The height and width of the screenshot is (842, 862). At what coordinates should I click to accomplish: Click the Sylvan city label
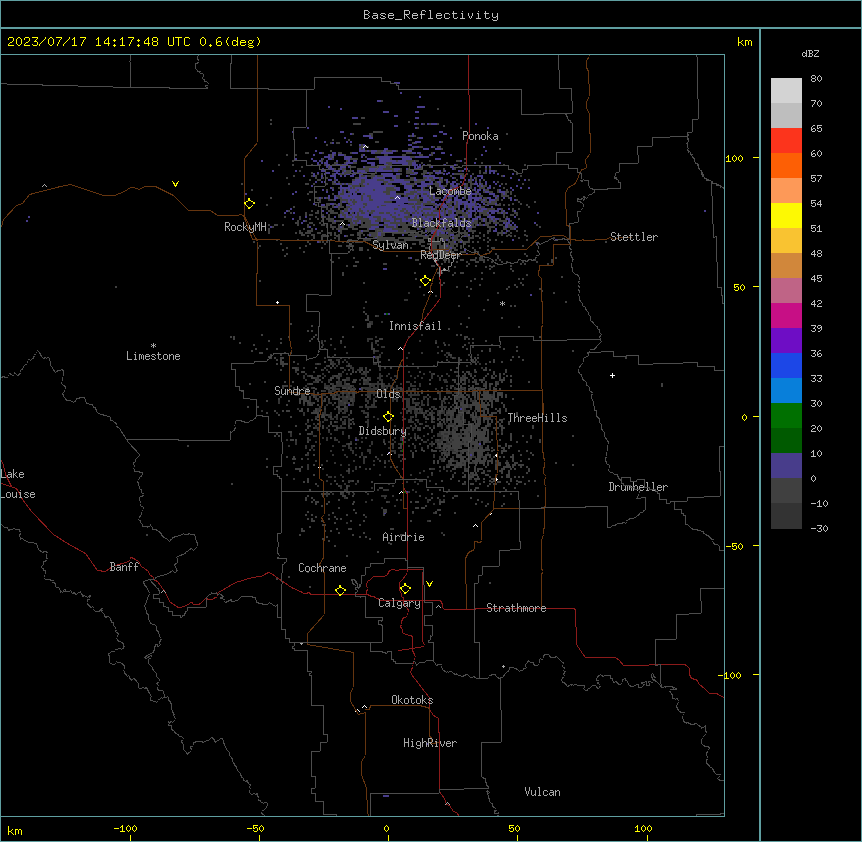pos(390,245)
